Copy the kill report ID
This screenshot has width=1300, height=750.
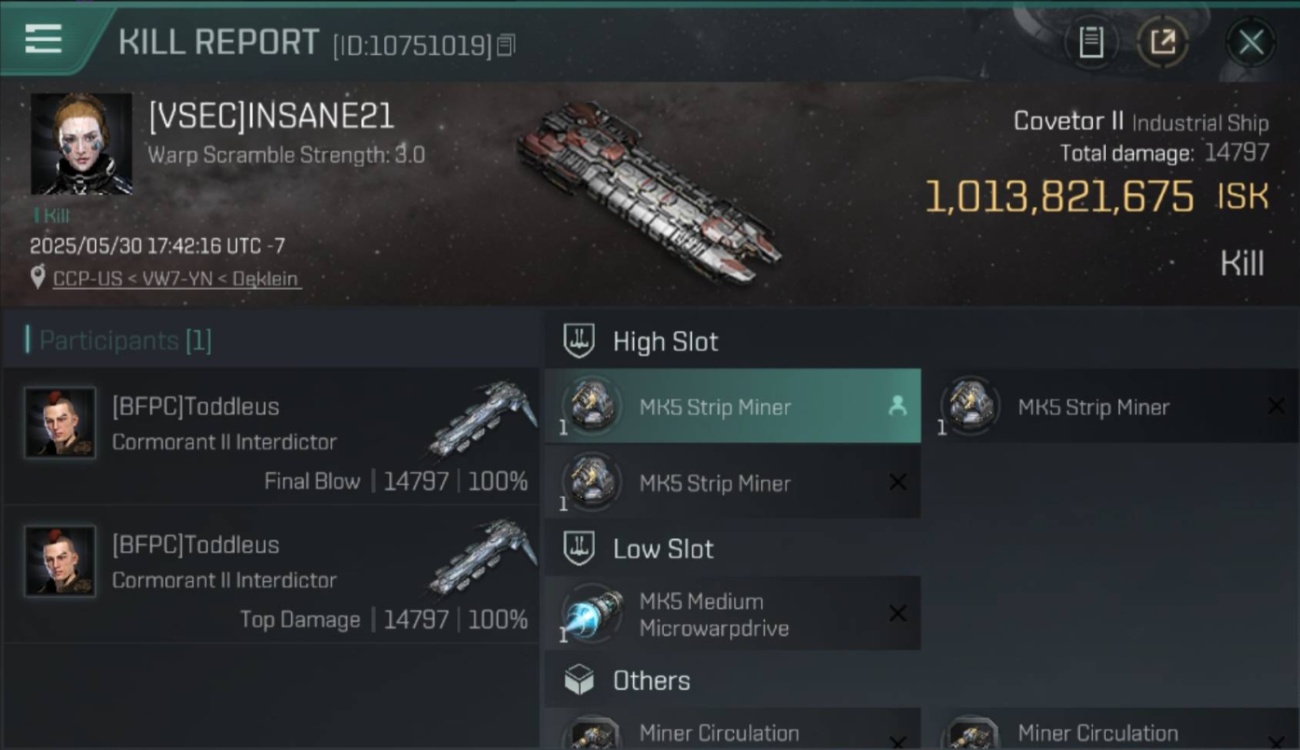[x=506, y=45]
